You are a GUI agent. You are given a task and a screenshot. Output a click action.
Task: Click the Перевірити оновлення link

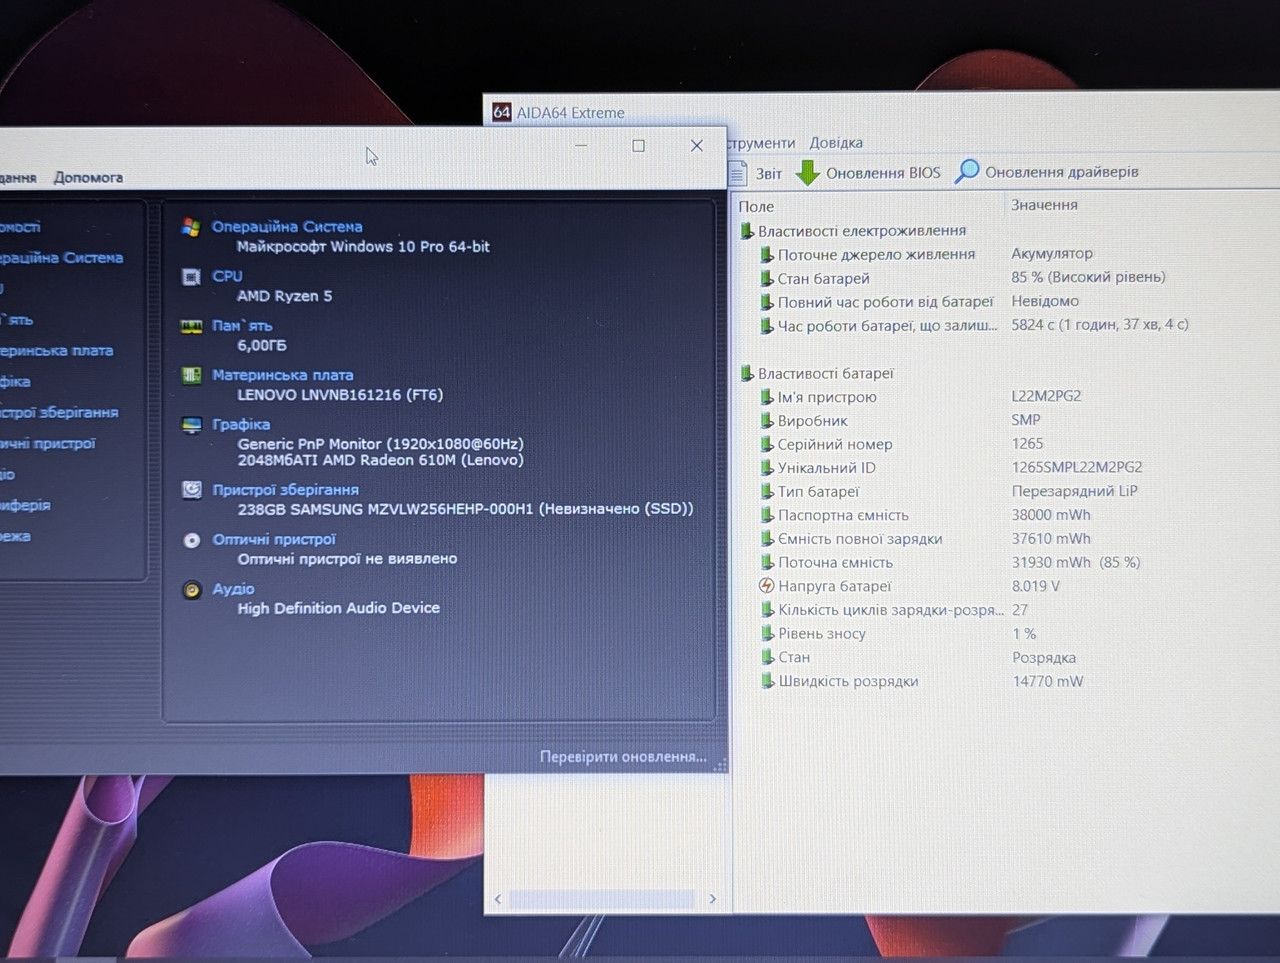point(623,757)
